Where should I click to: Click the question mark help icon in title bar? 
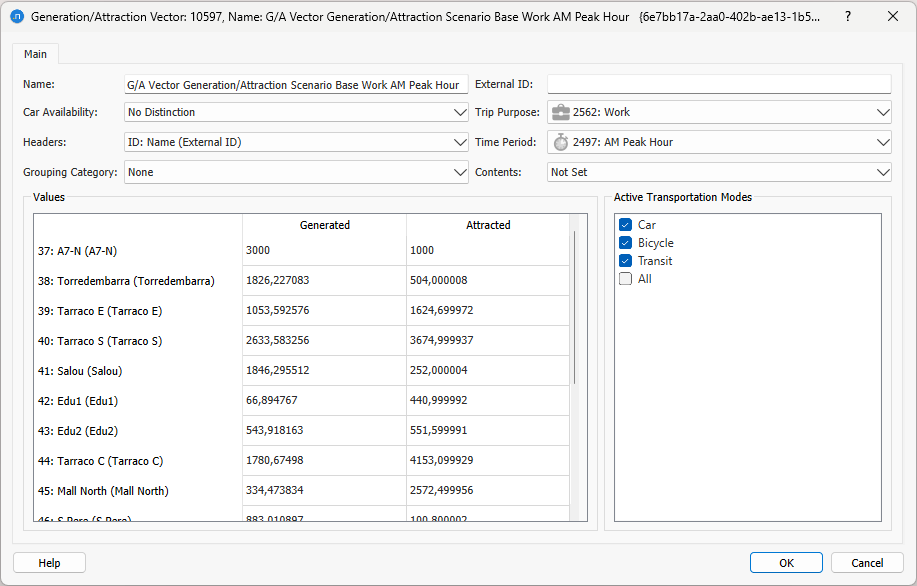click(x=848, y=17)
